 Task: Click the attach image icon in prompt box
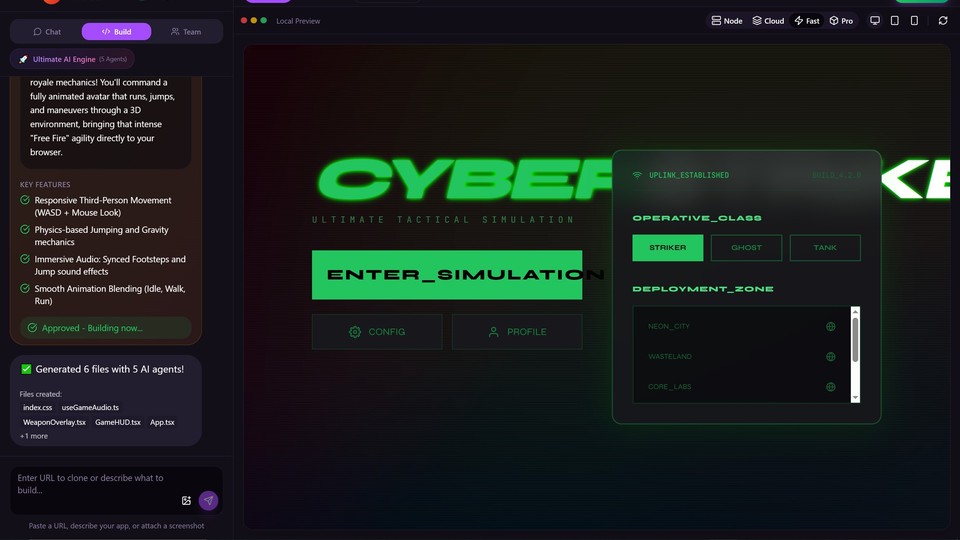186,501
